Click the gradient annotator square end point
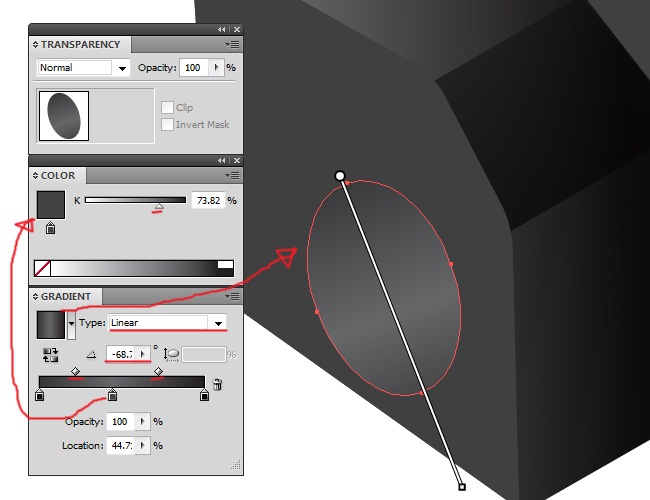 coord(462,487)
